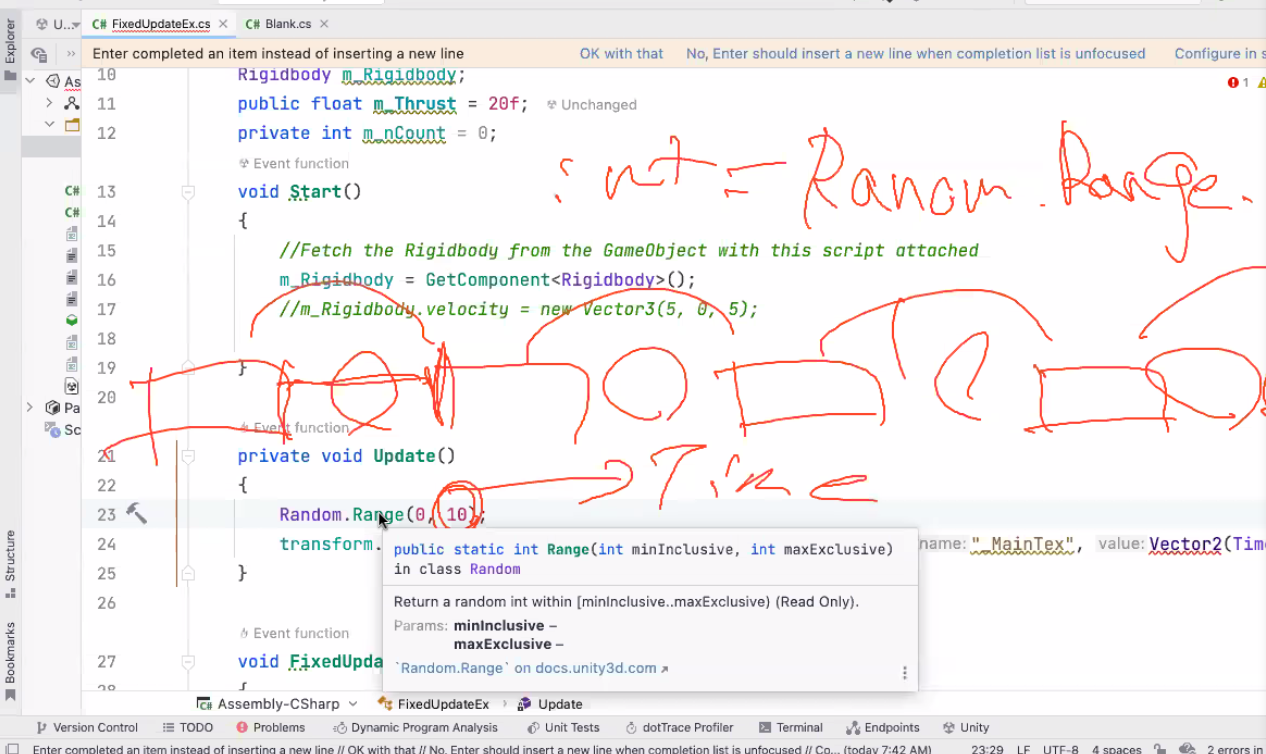Image resolution: width=1266 pixels, height=754 pixels.
Task: Expand the 'Pa' packages node in Explorer
Action: tap(30, 407)
